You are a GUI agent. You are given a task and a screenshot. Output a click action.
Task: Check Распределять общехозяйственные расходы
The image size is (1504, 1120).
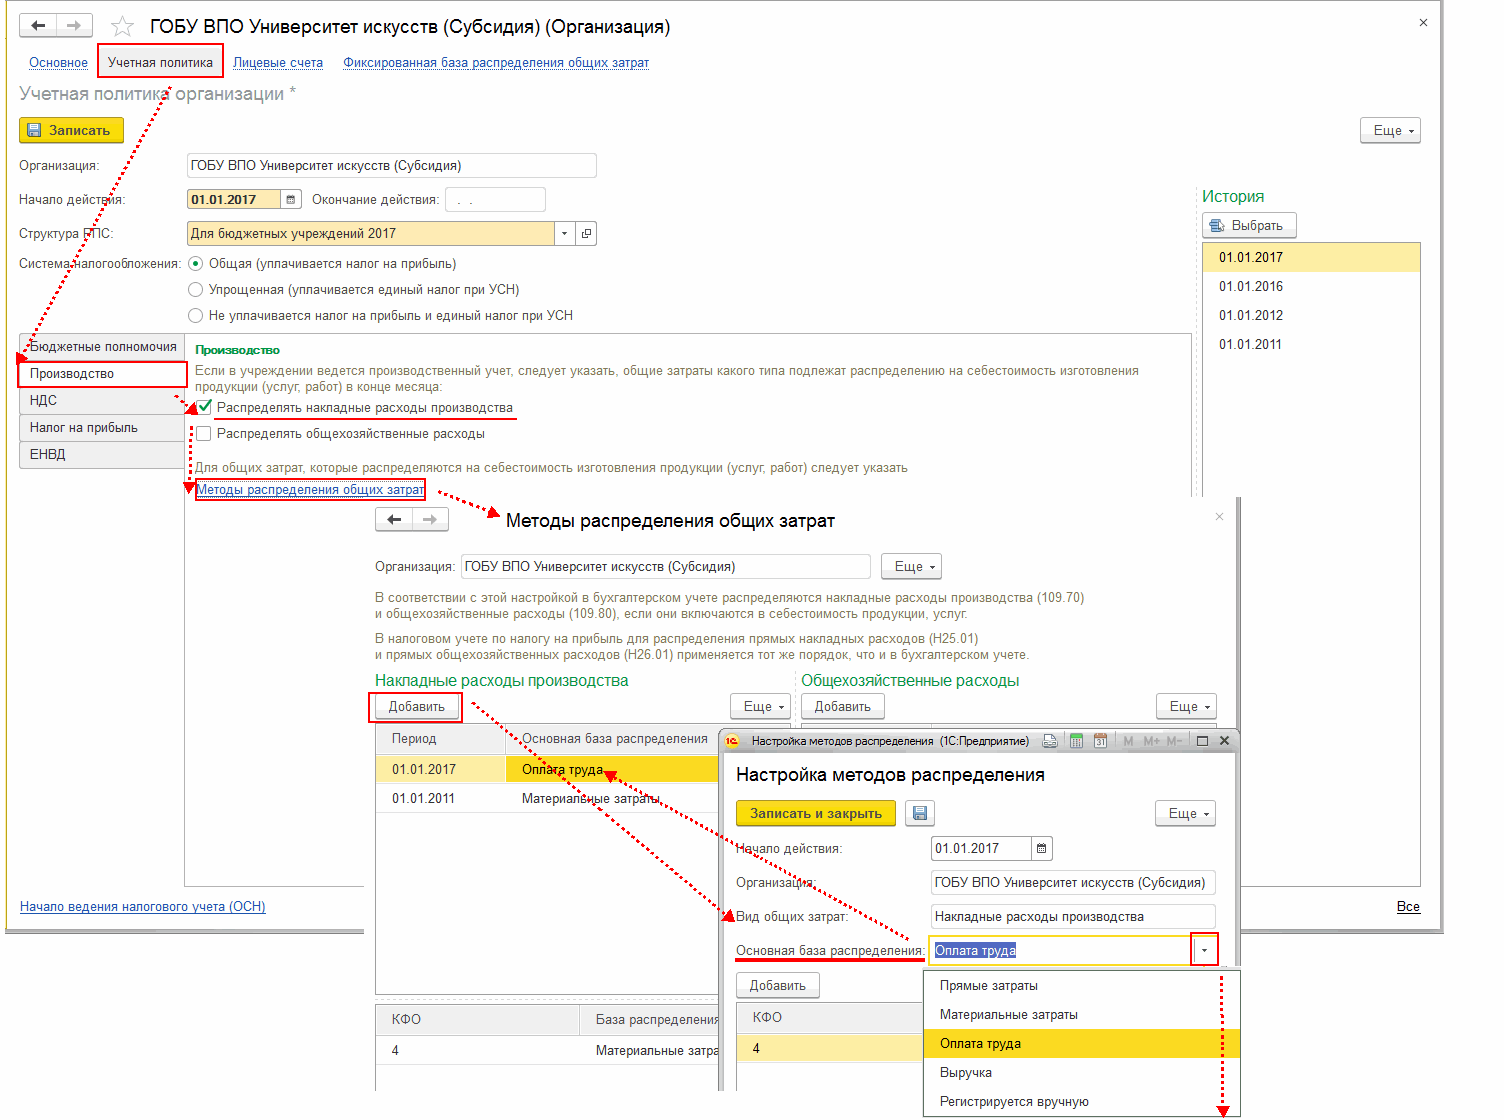pos(204,434)
